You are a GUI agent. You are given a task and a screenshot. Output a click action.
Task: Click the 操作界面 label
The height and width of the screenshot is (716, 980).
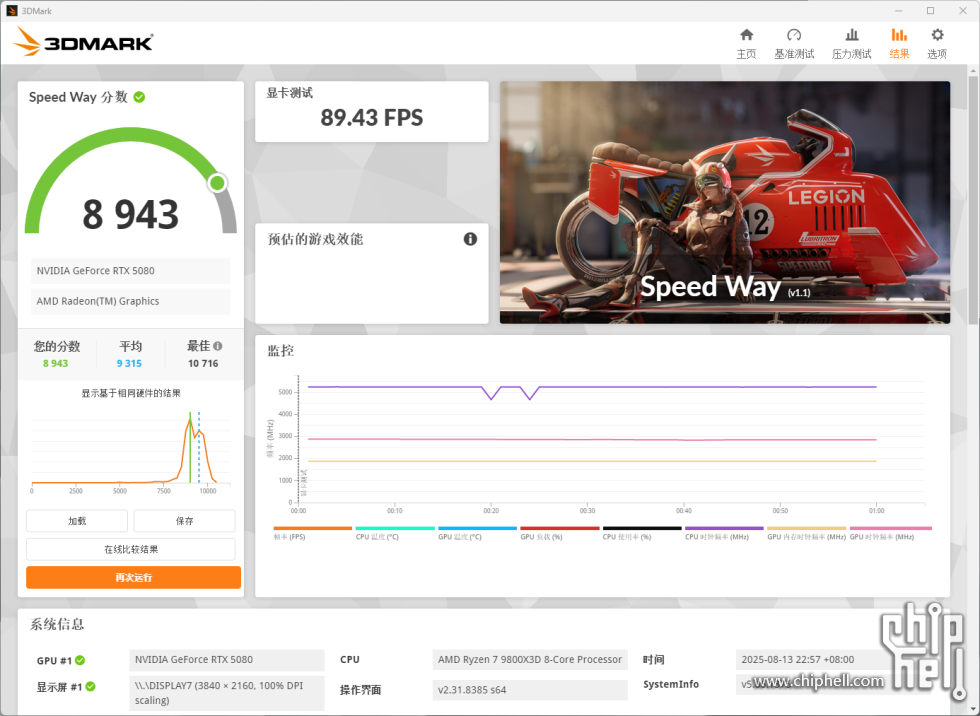click(360, 690)
